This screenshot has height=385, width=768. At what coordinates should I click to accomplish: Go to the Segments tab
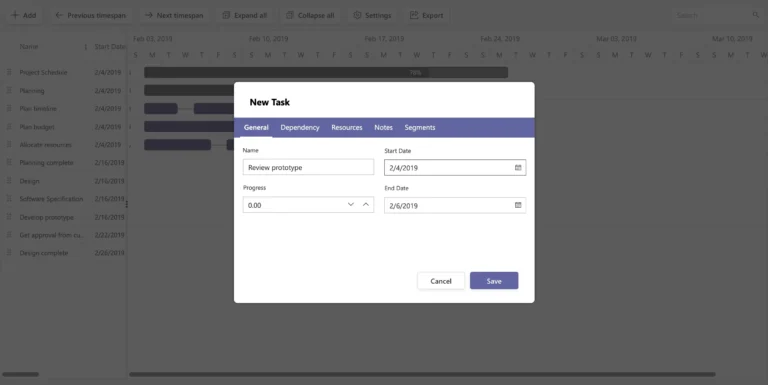[x=420, y=127]
